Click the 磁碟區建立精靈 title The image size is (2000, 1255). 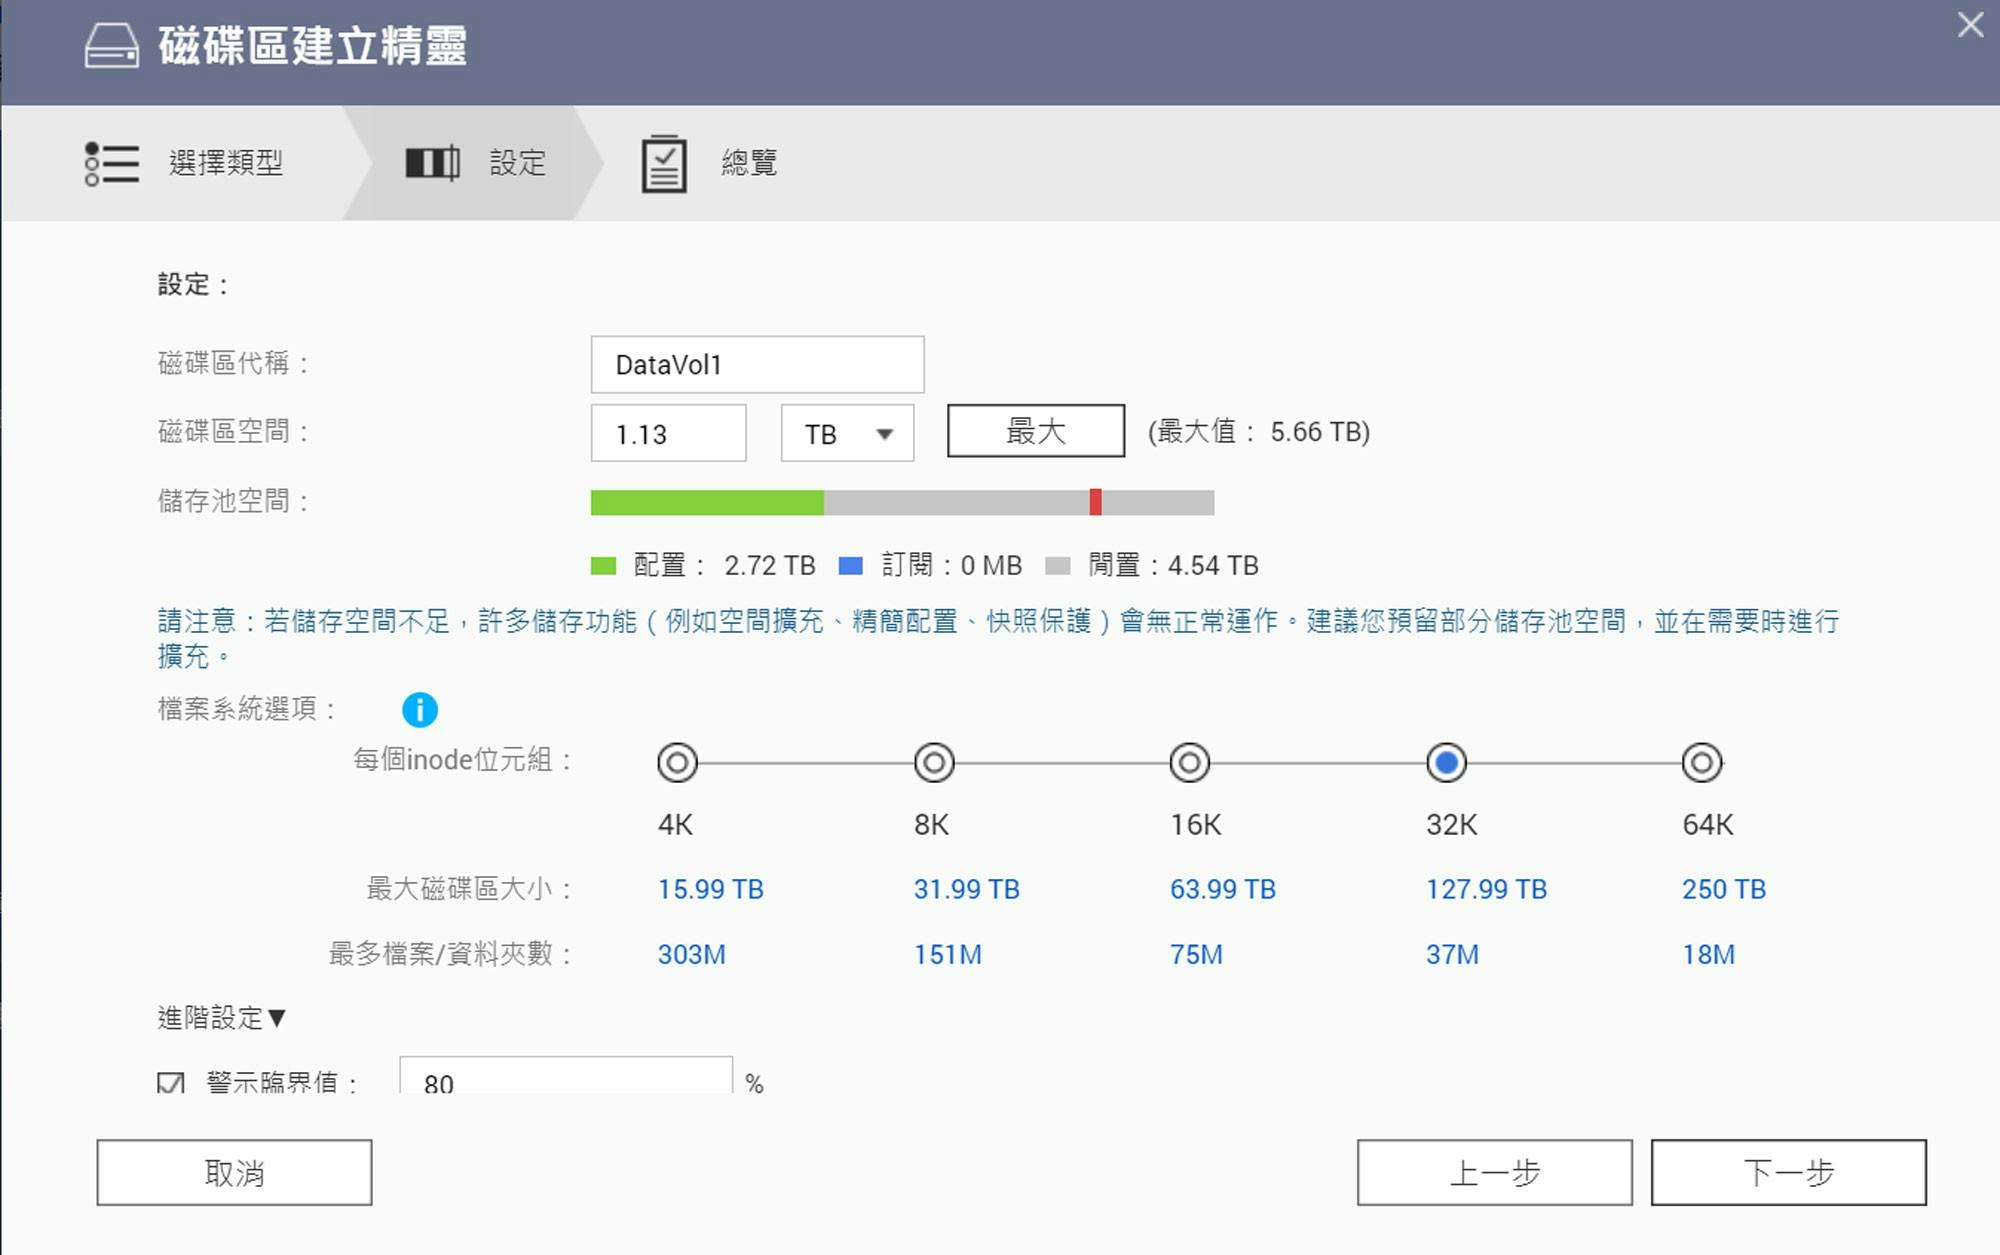[312, 46]
